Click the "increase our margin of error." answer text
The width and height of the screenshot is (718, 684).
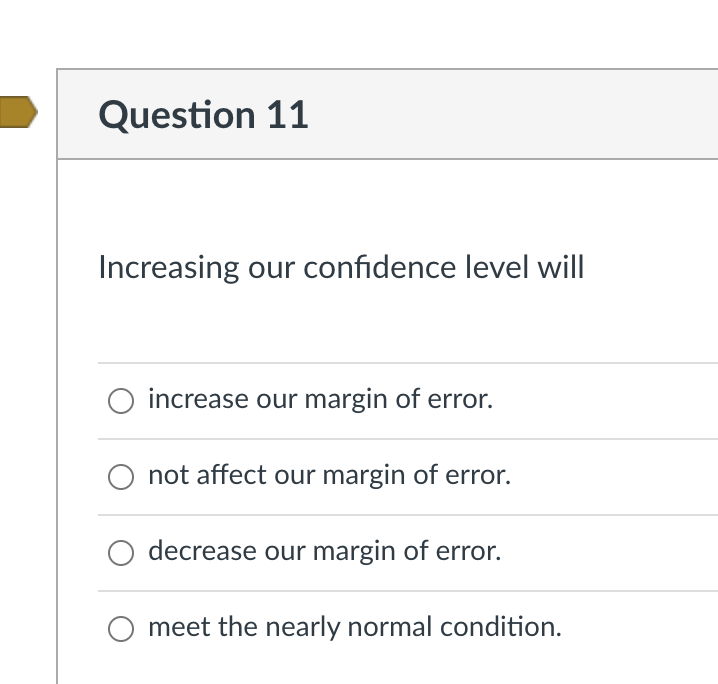tap(320, 400)
